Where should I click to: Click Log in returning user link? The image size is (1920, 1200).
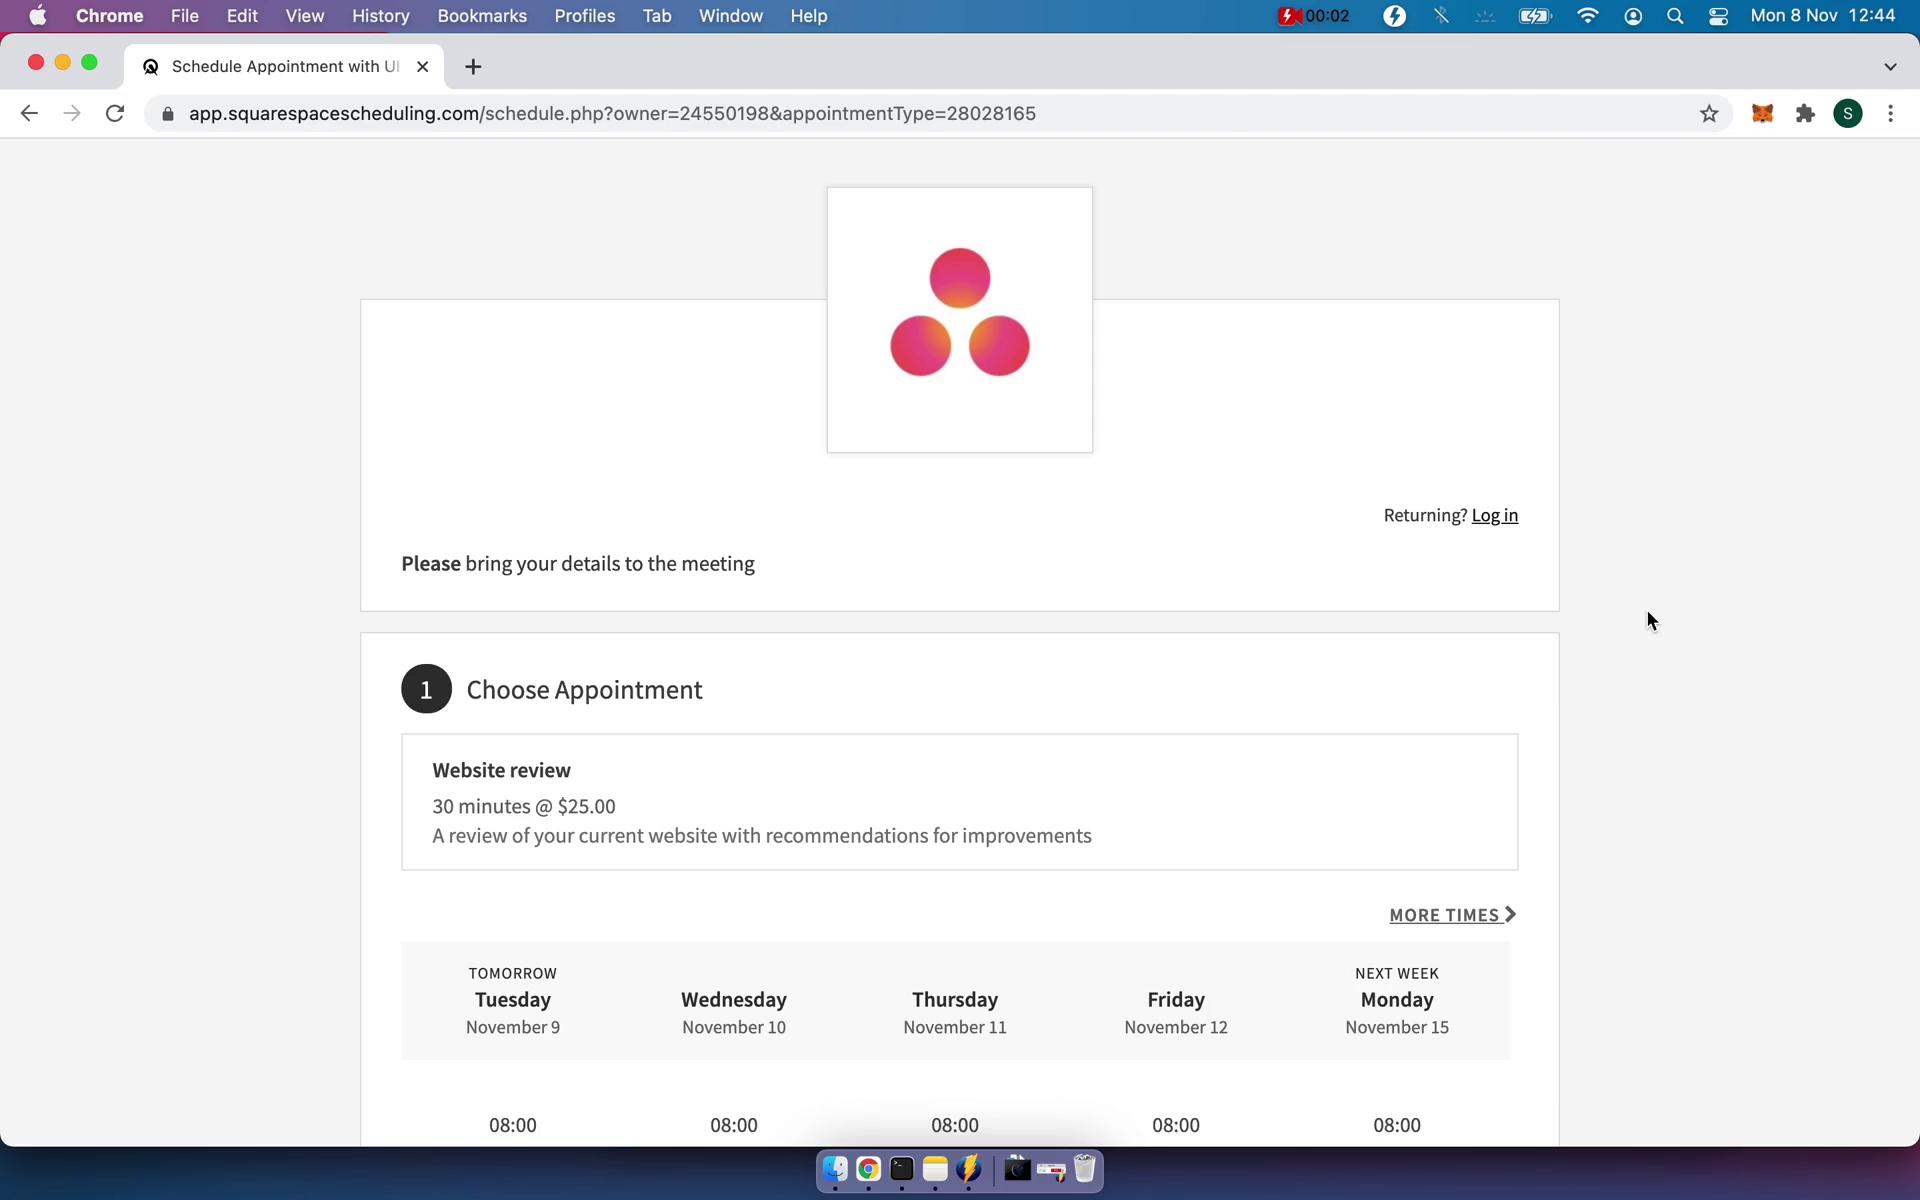1494,514
